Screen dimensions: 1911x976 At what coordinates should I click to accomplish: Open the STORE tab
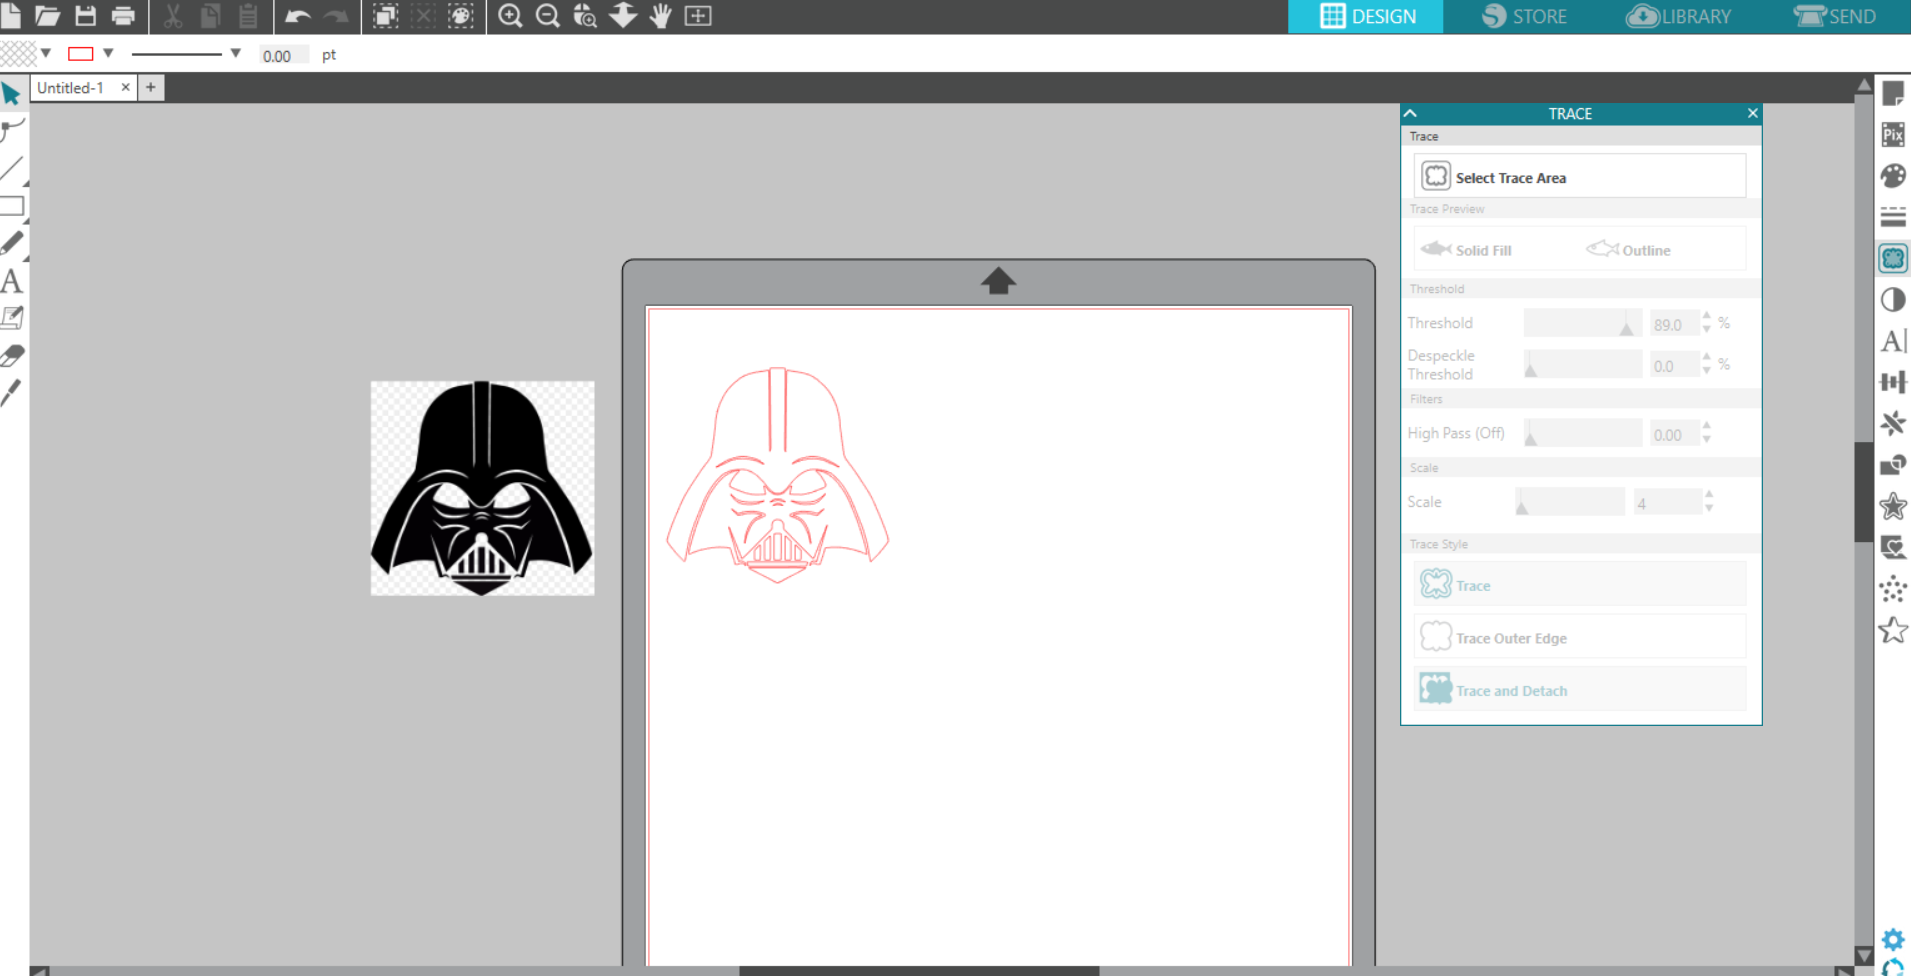click(x=1524, y=16)
